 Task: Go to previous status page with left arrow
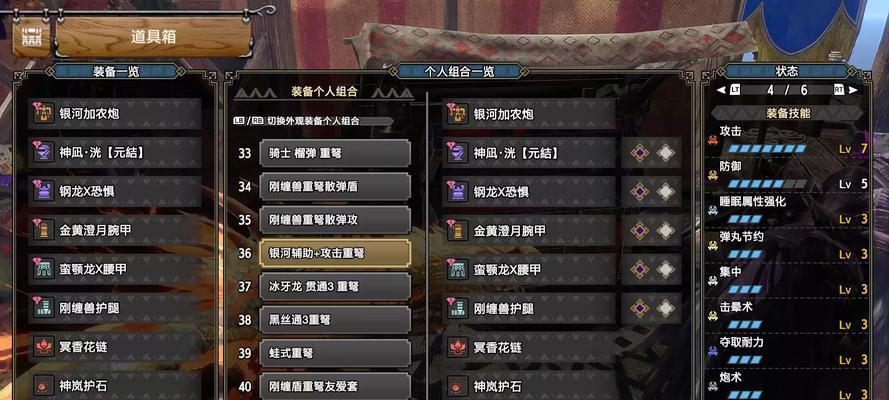[721, 90]
